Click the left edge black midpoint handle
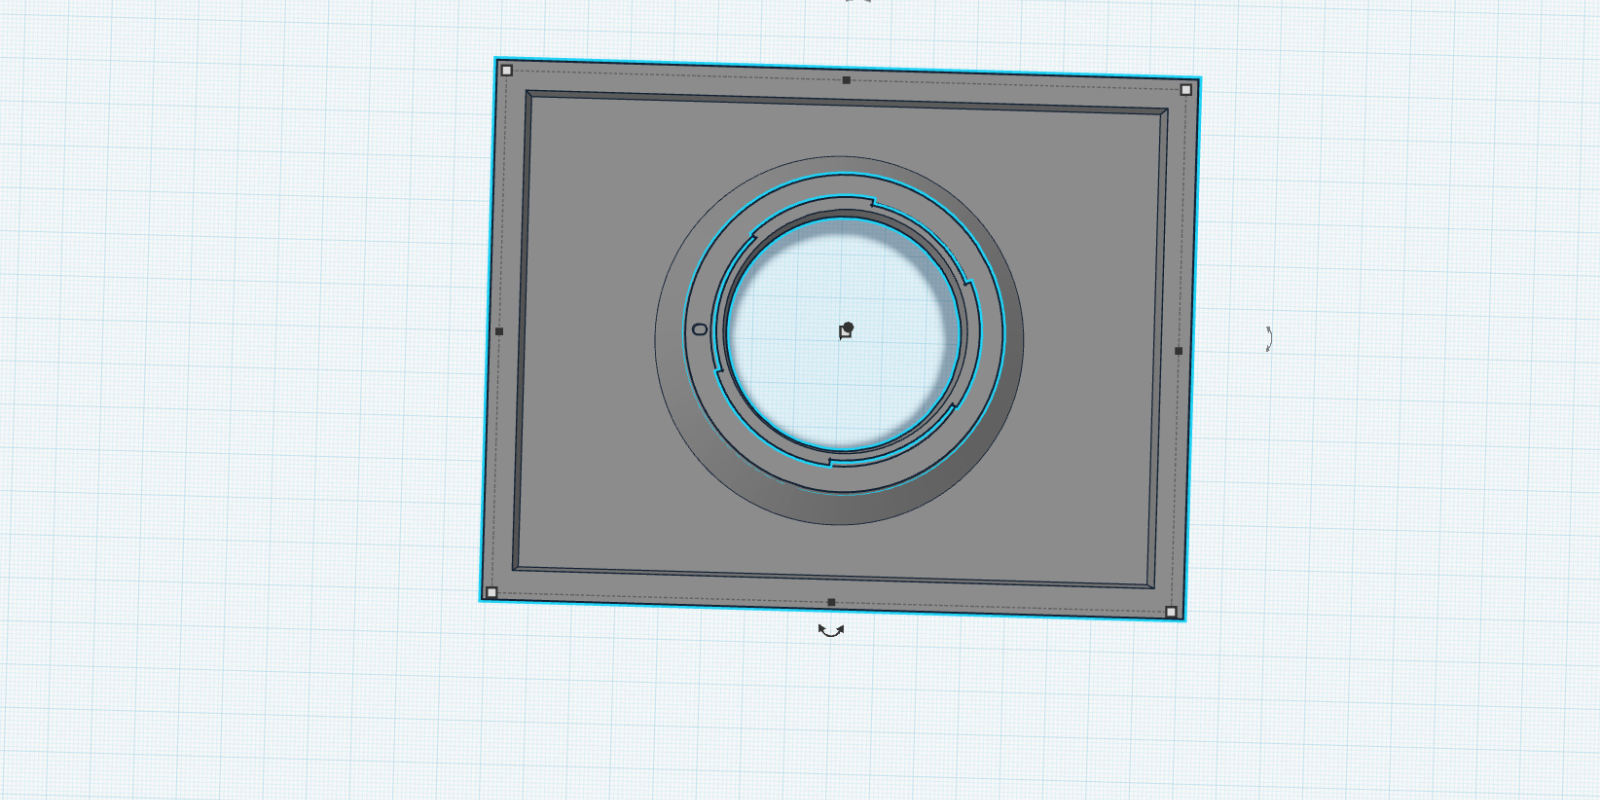This screenshot has height=800, width=1600. (x=499, y=331)
